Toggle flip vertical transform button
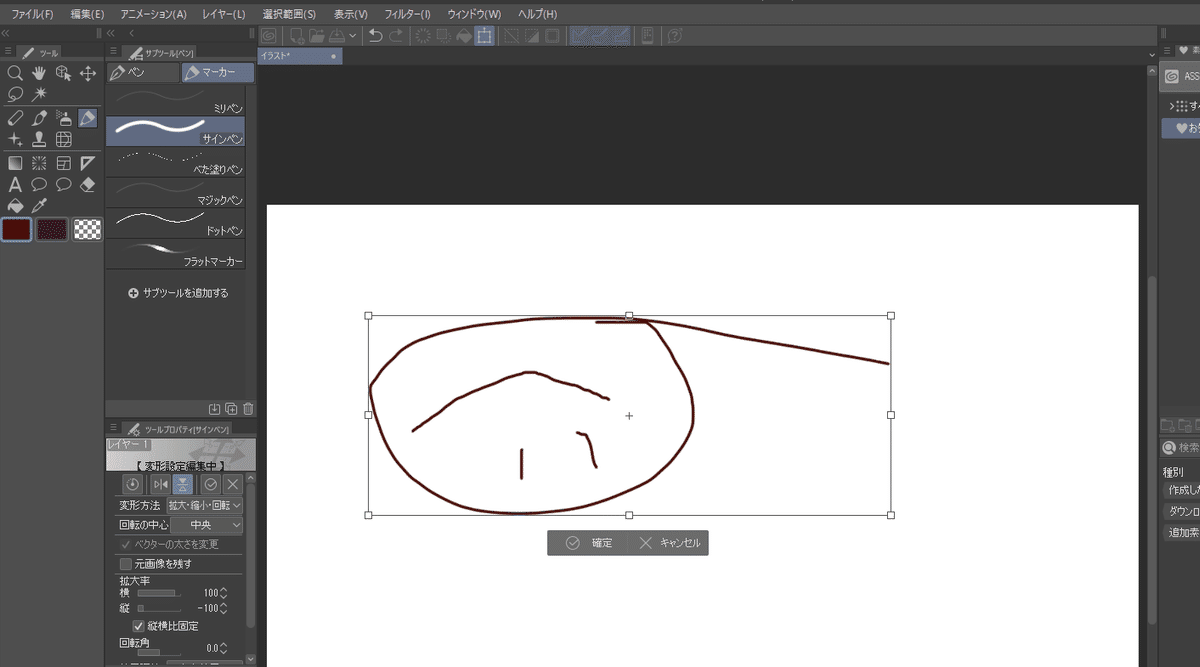Viewport: 1200px width, 667px height. tap(183, 484)
